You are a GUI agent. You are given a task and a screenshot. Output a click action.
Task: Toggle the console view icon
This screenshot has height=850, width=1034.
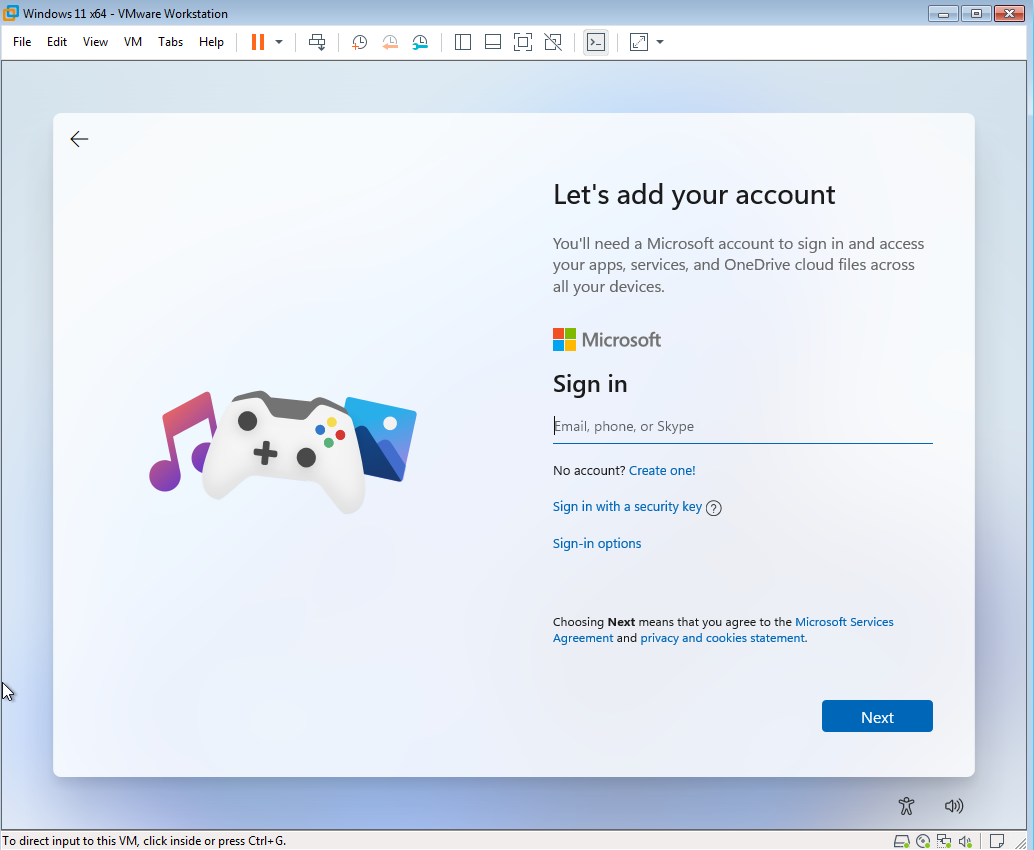point(595,42)
